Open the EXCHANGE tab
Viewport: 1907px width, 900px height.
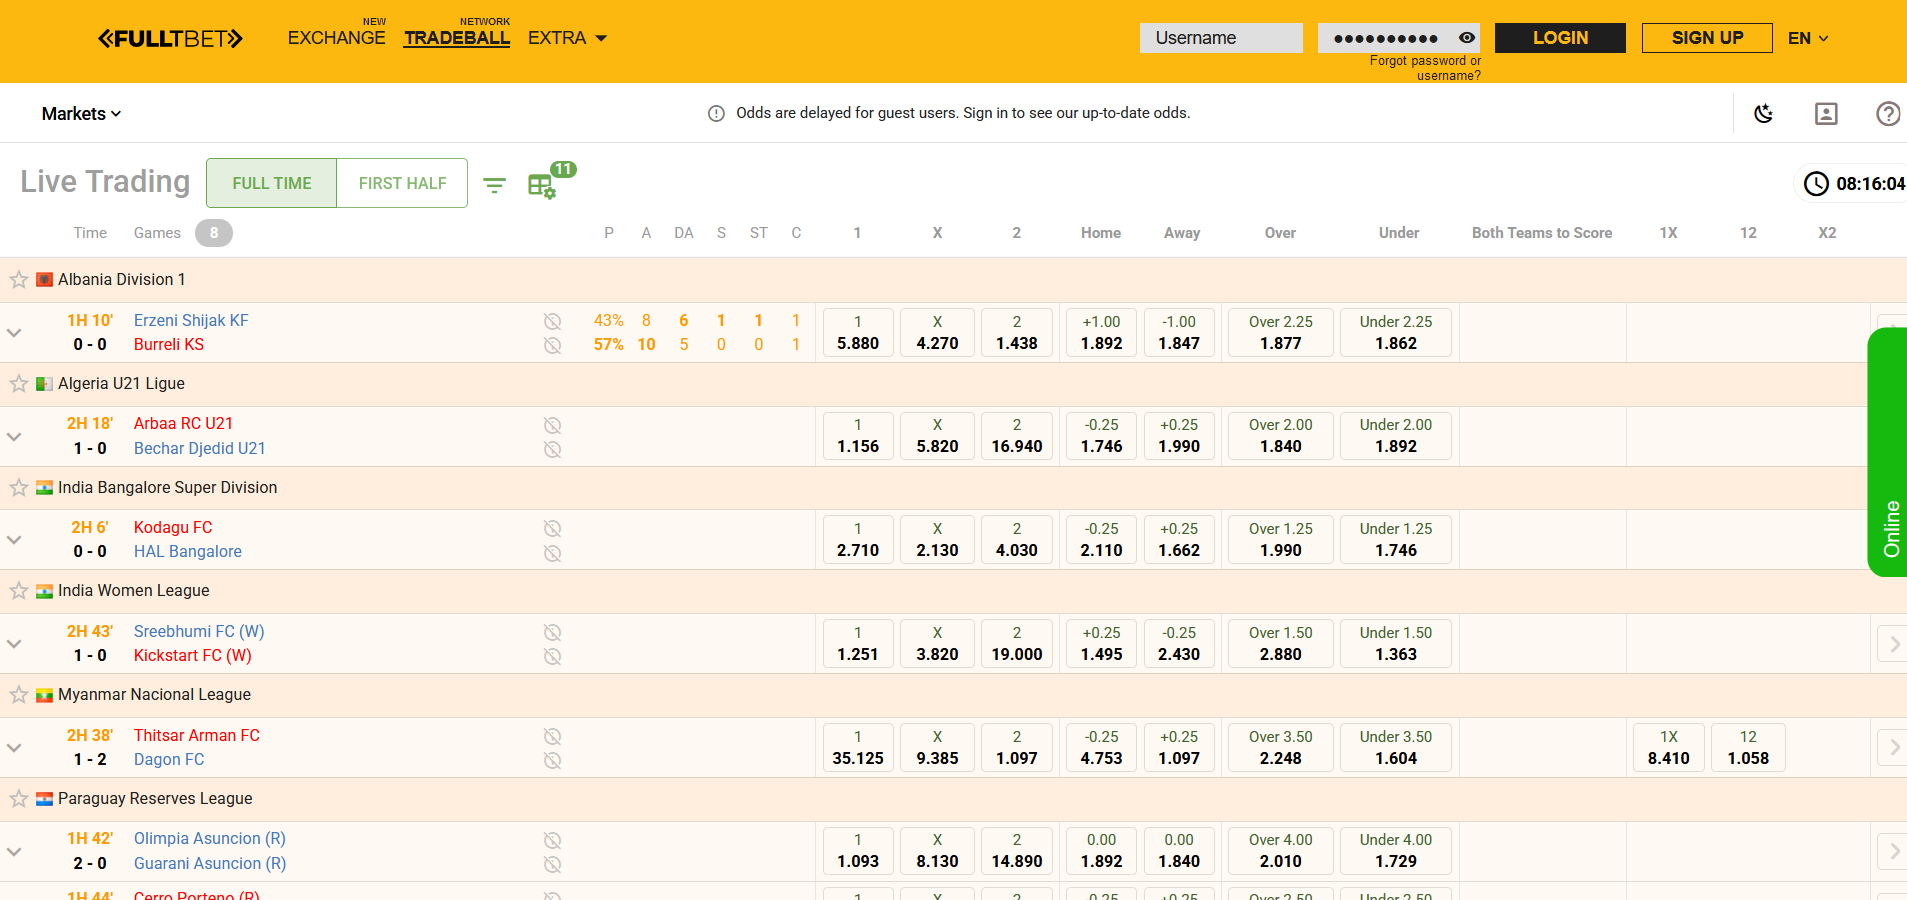tap(336, 38)
